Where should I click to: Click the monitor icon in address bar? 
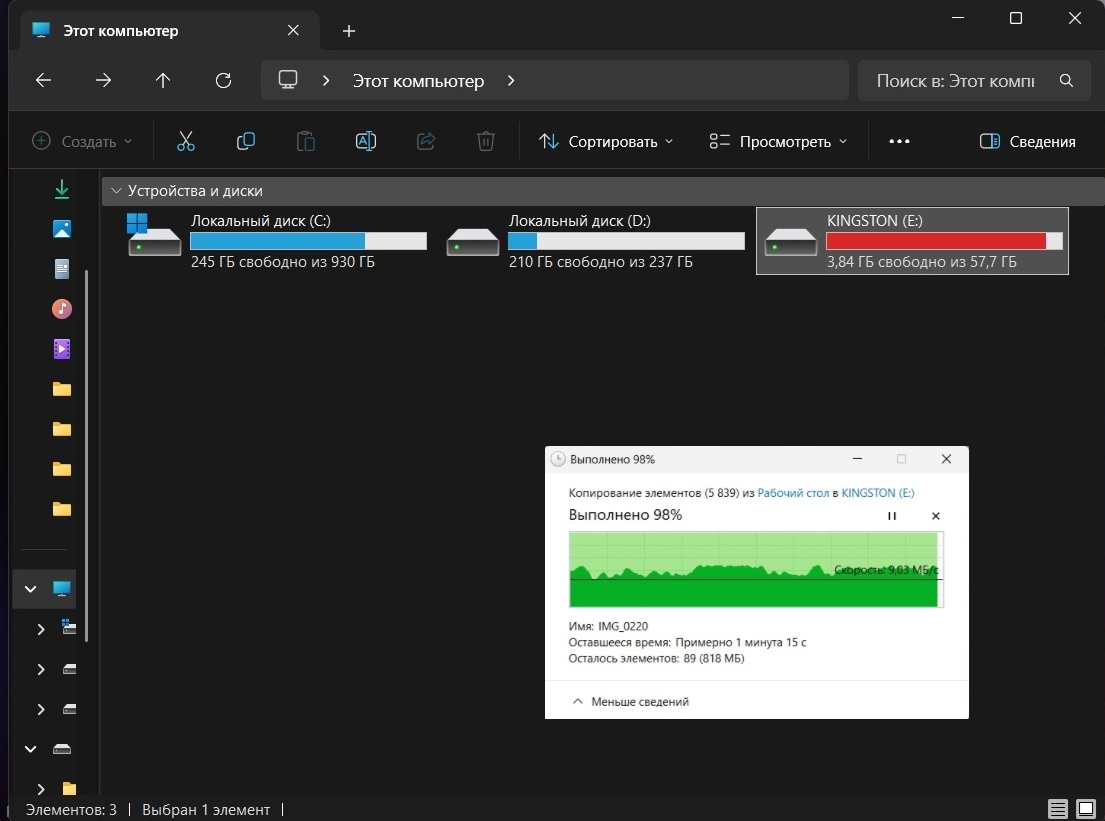pos(288,80)
